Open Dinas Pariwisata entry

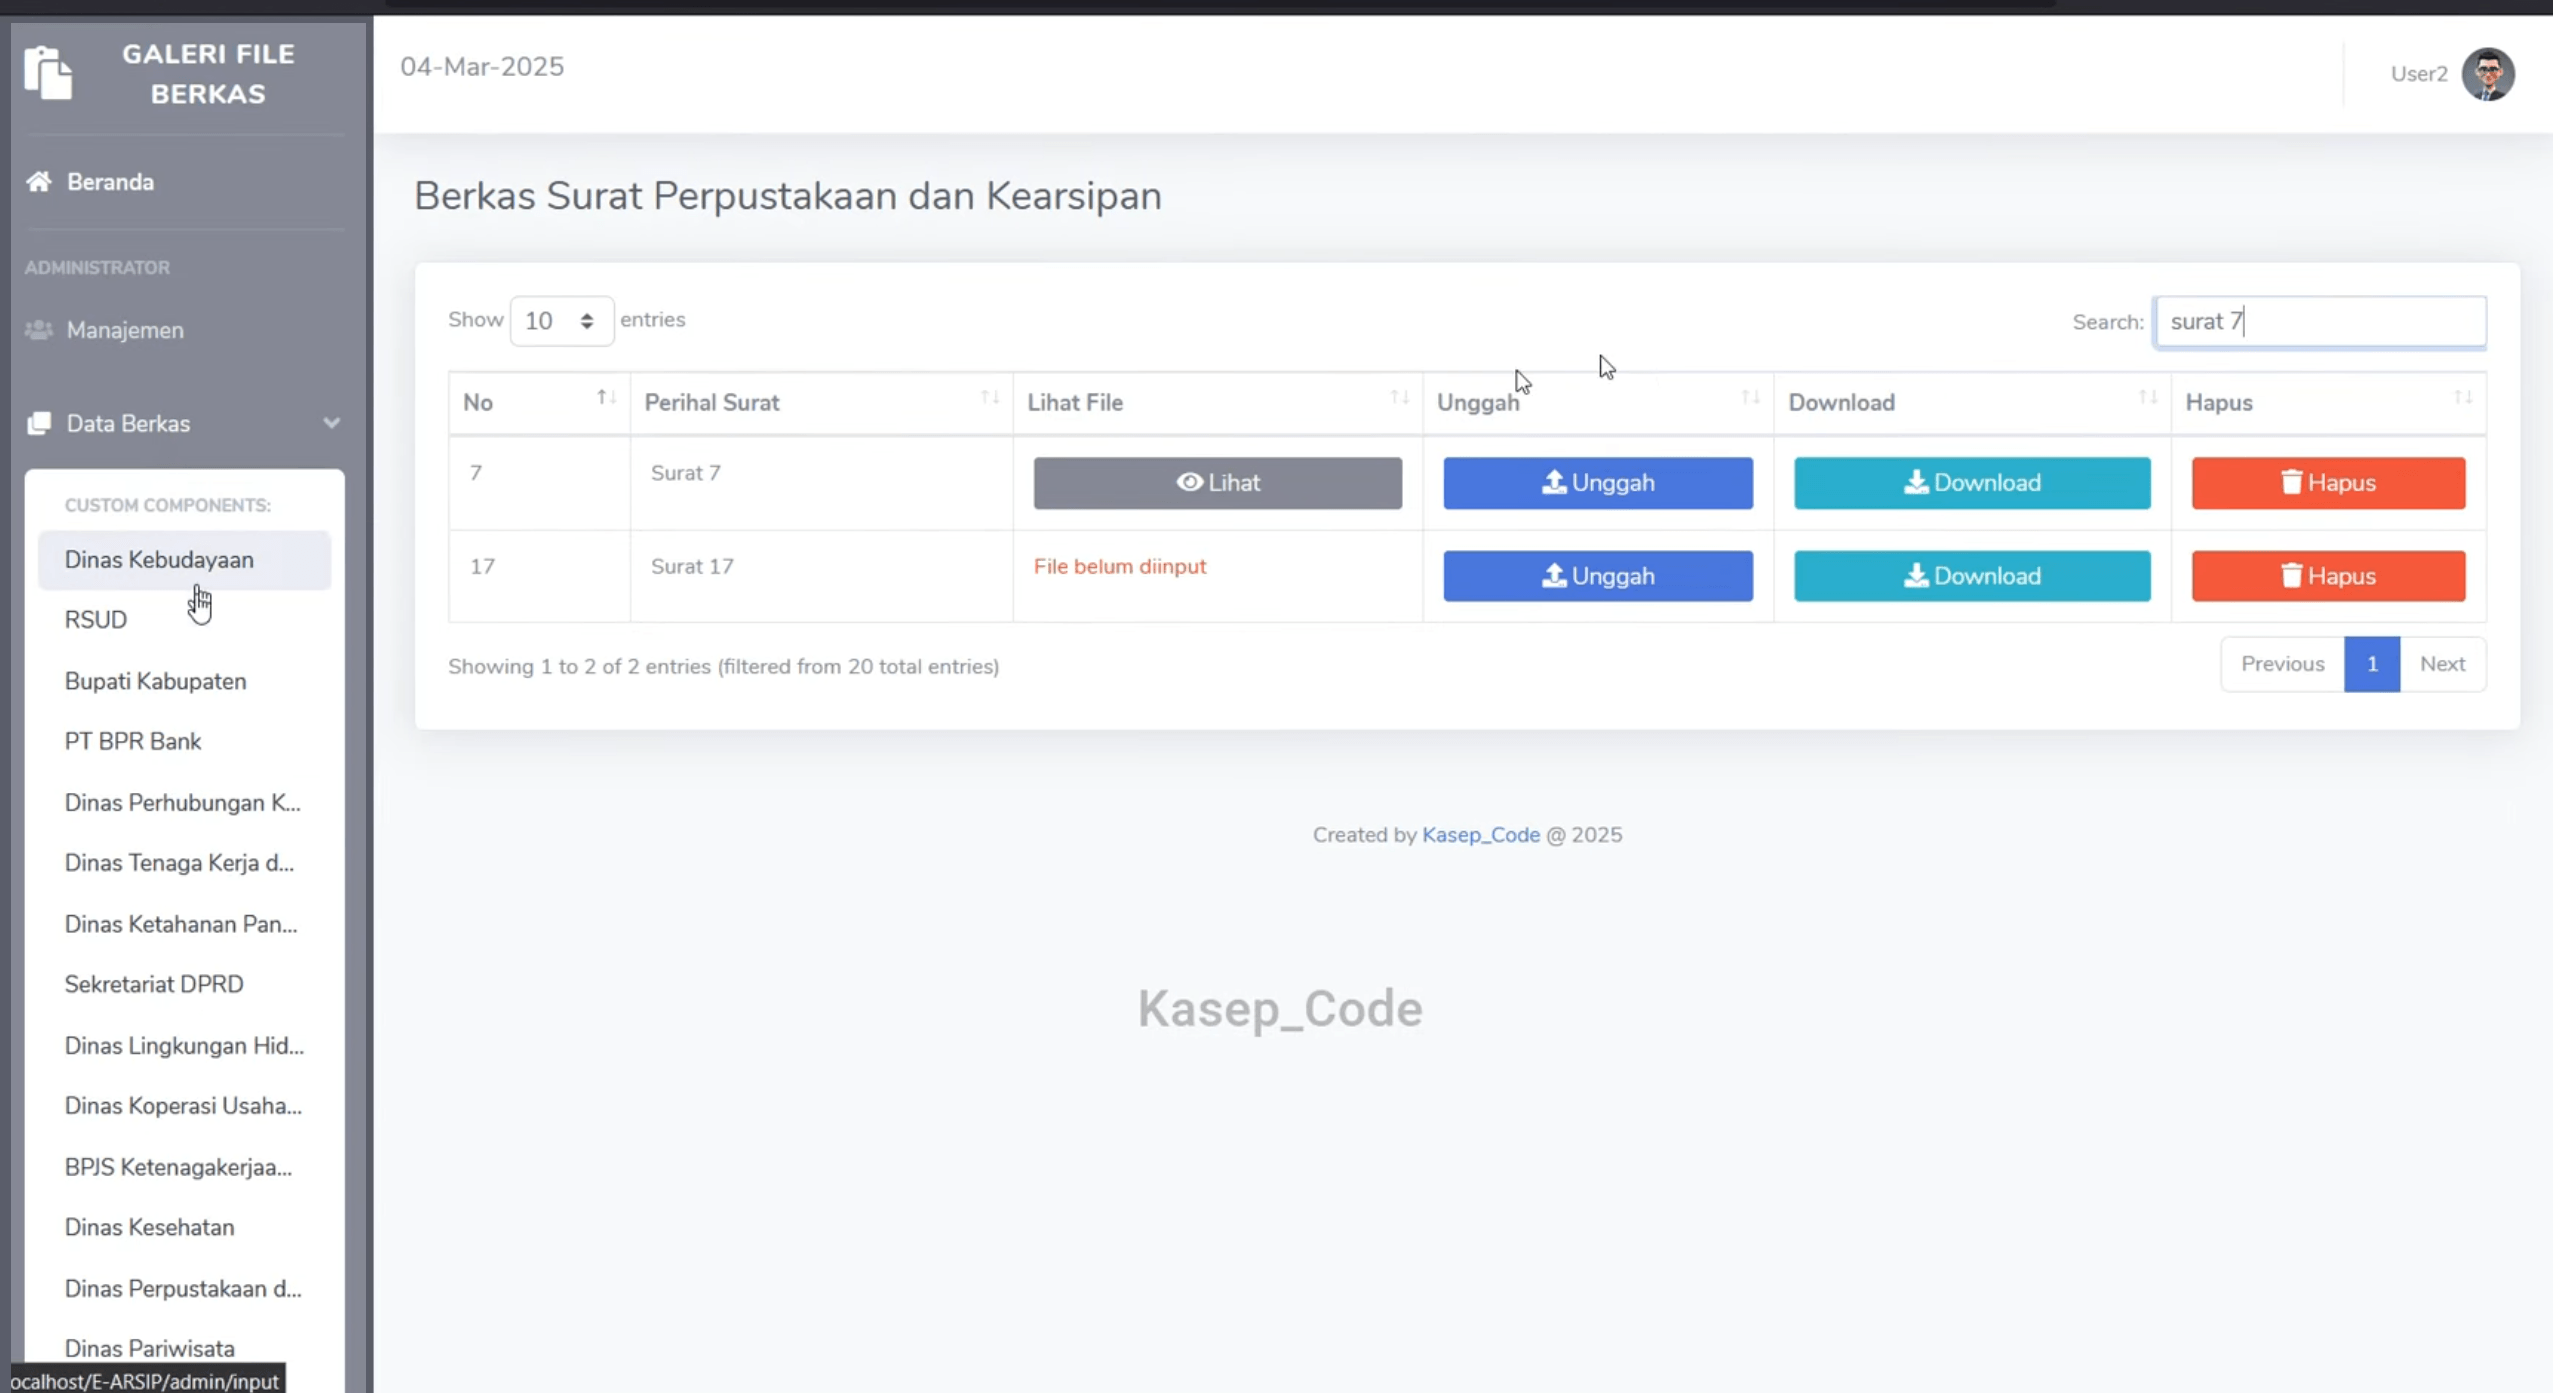click(149, 1349)
